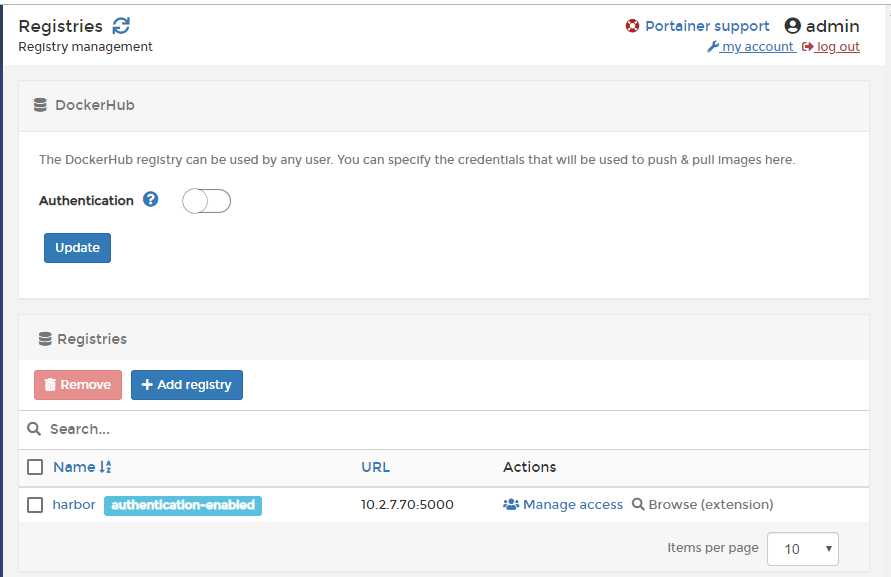
Task: Tick the select-all checkbox in table header
Action: point(35,467)
